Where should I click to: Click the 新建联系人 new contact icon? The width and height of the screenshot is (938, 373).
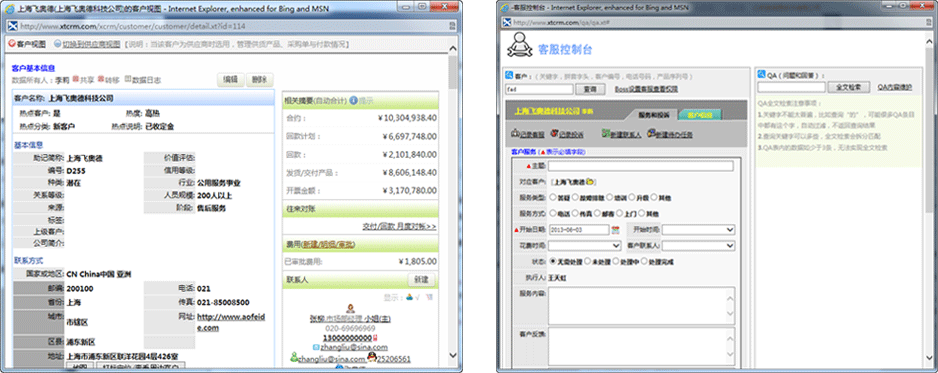pos(606,134)
